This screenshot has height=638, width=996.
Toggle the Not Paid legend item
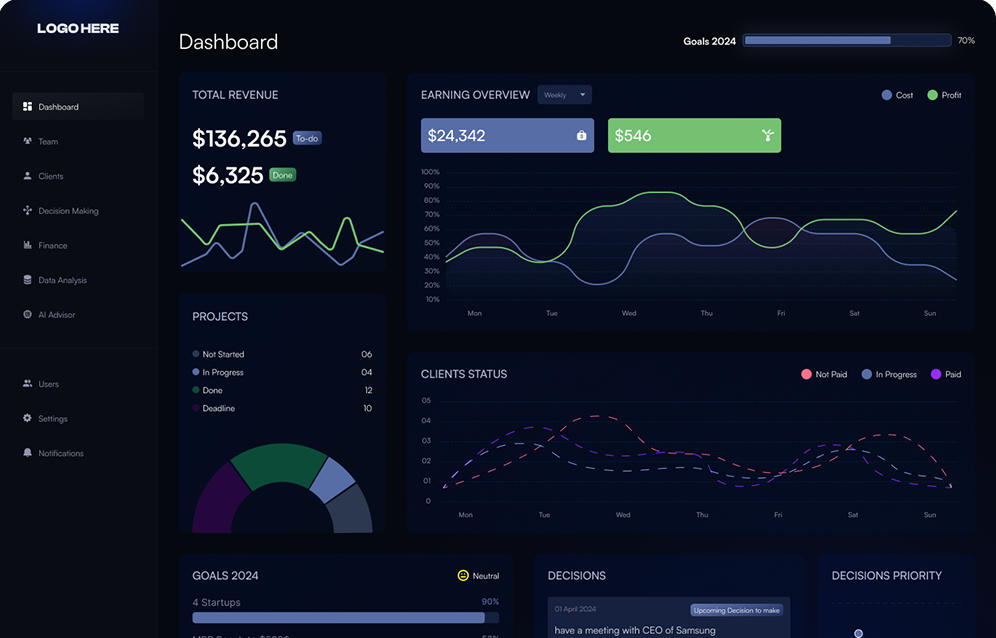823,374
